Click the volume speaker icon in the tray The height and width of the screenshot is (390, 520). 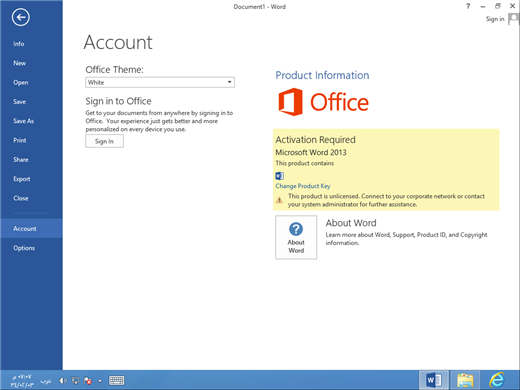pos(63,380)
